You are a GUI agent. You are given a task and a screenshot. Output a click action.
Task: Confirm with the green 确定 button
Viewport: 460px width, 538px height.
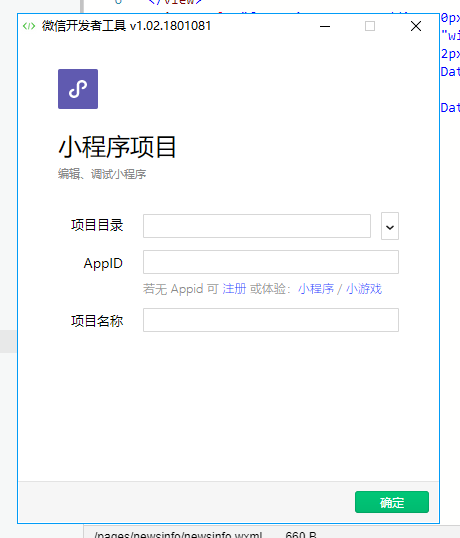392,502
